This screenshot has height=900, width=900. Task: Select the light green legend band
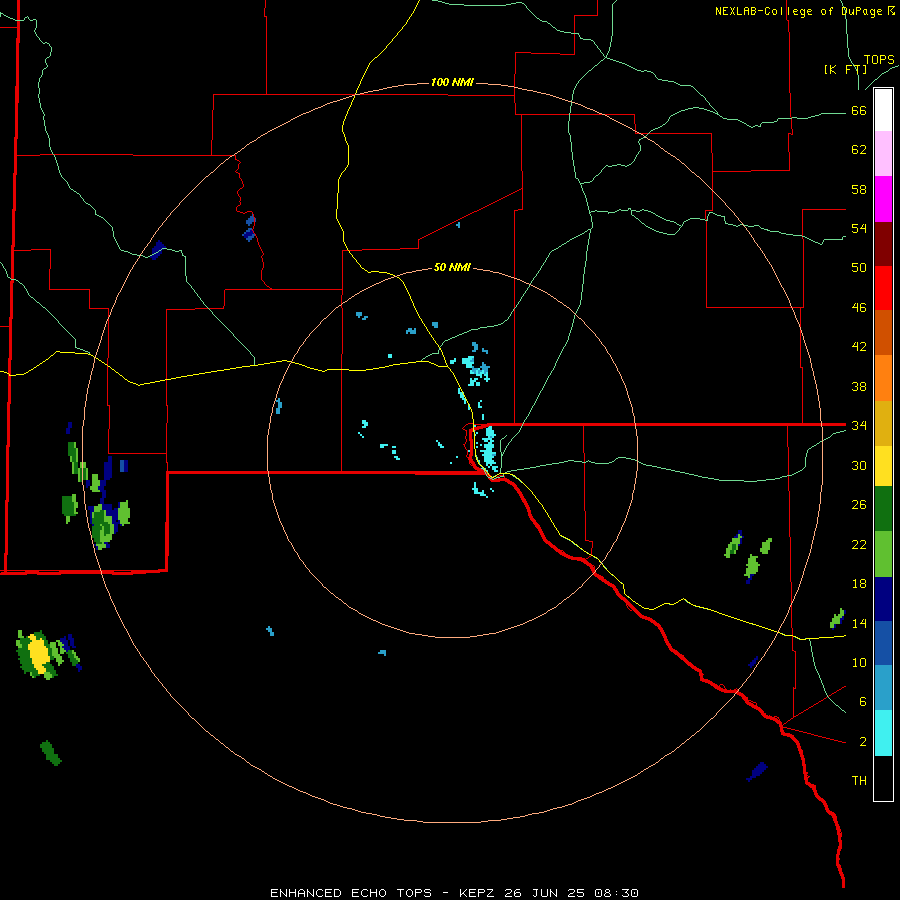point(883,554)
